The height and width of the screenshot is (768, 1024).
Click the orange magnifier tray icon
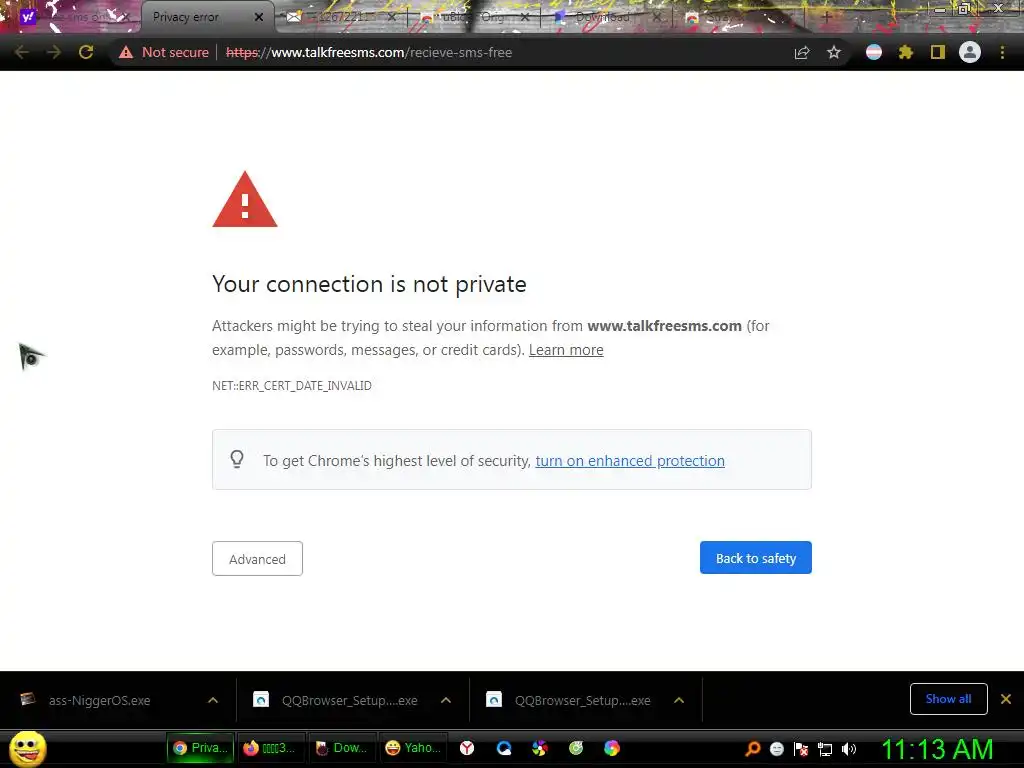[x=753, y=749]
